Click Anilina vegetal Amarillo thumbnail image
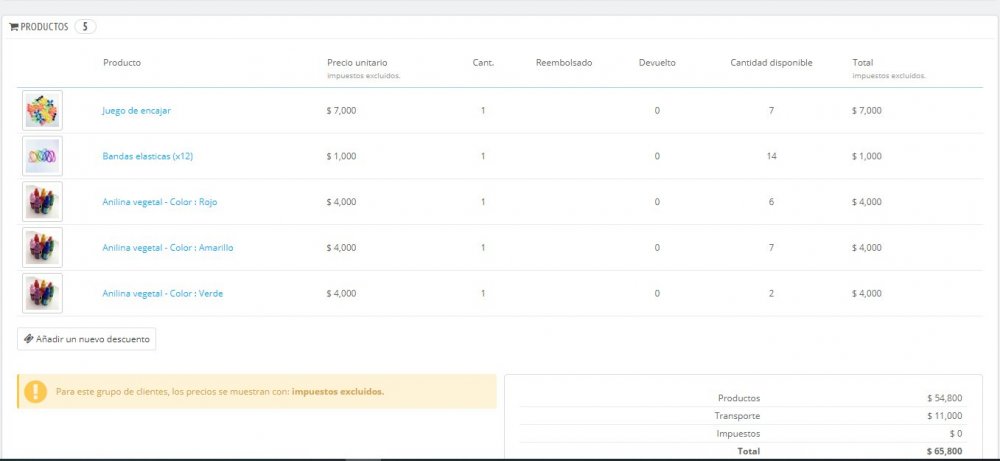 (42, 248)
